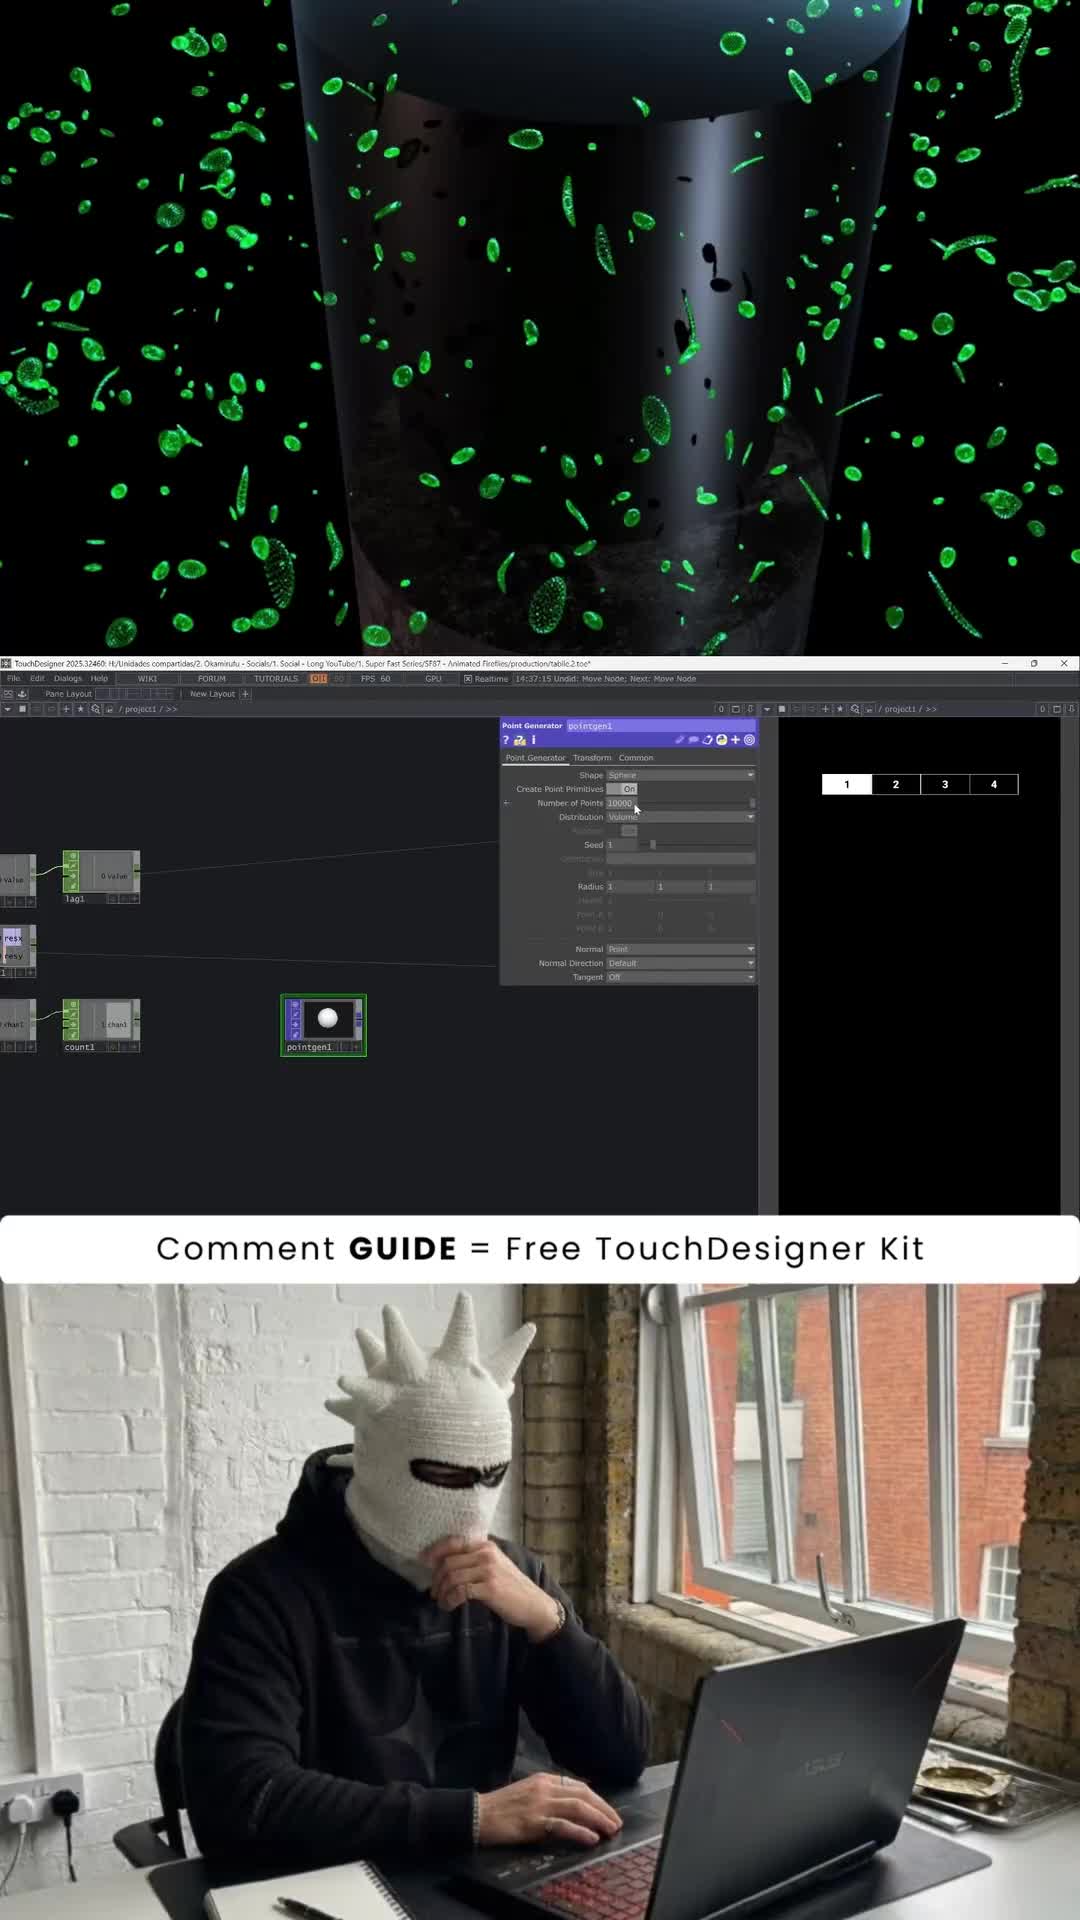Switch to the Common parameter tab
The image size is (1080, 1920).
(636, 758)
